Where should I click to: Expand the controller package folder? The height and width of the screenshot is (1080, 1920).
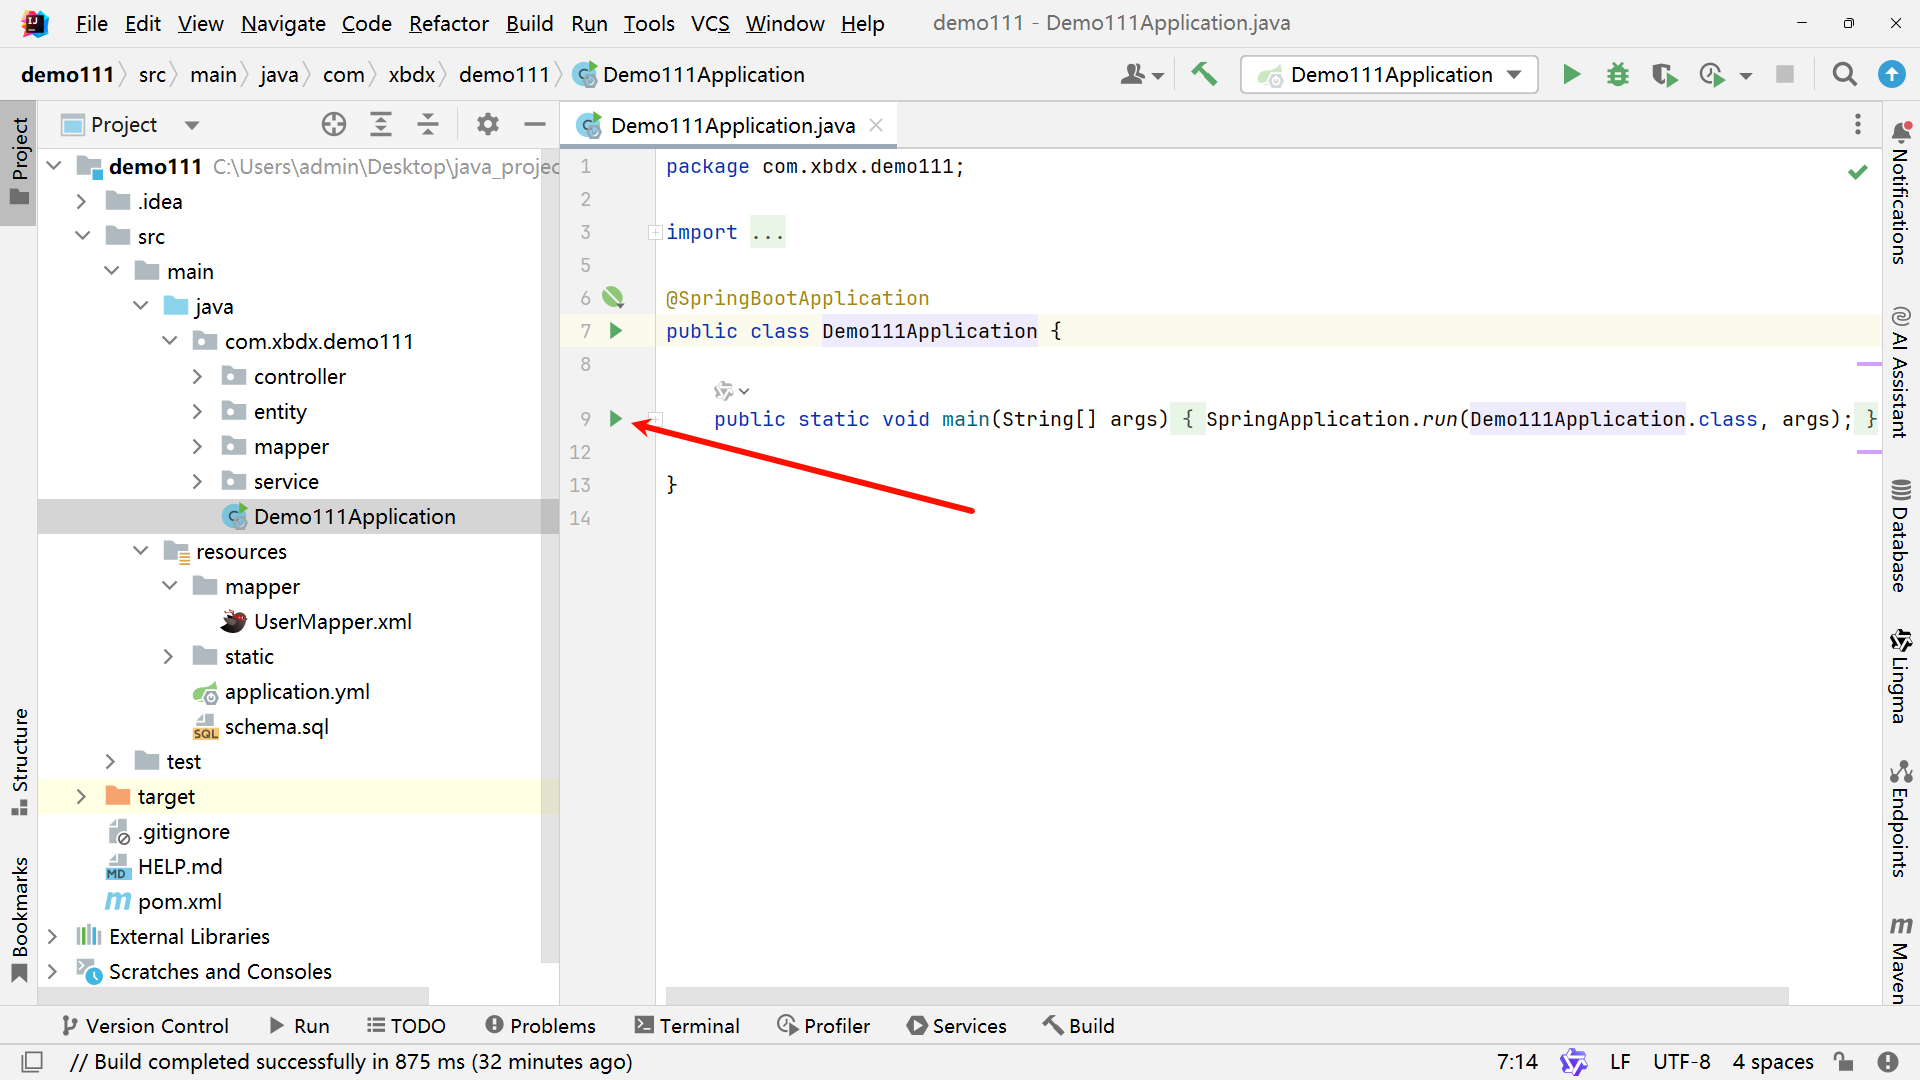(x=197, y=377)
